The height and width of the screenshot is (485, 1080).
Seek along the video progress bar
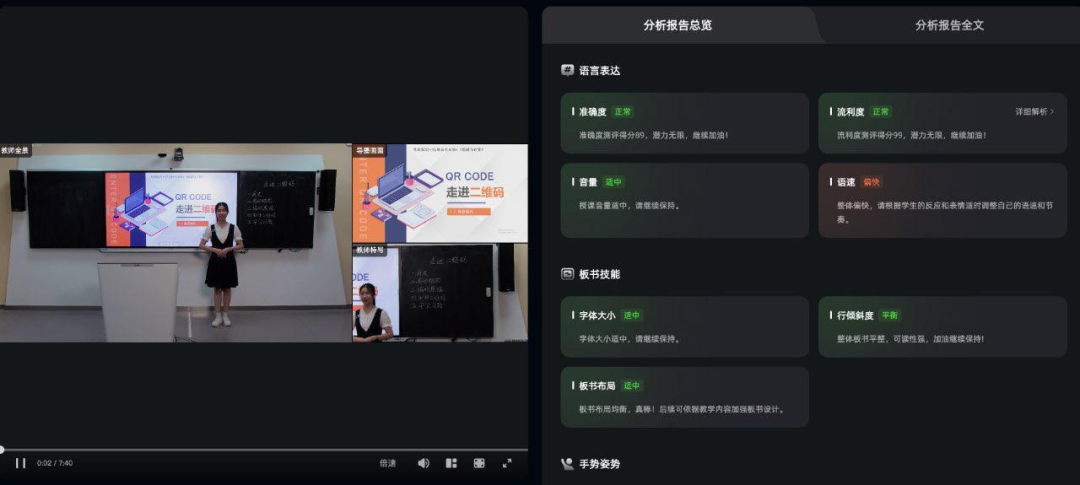(x=264, y=450)
